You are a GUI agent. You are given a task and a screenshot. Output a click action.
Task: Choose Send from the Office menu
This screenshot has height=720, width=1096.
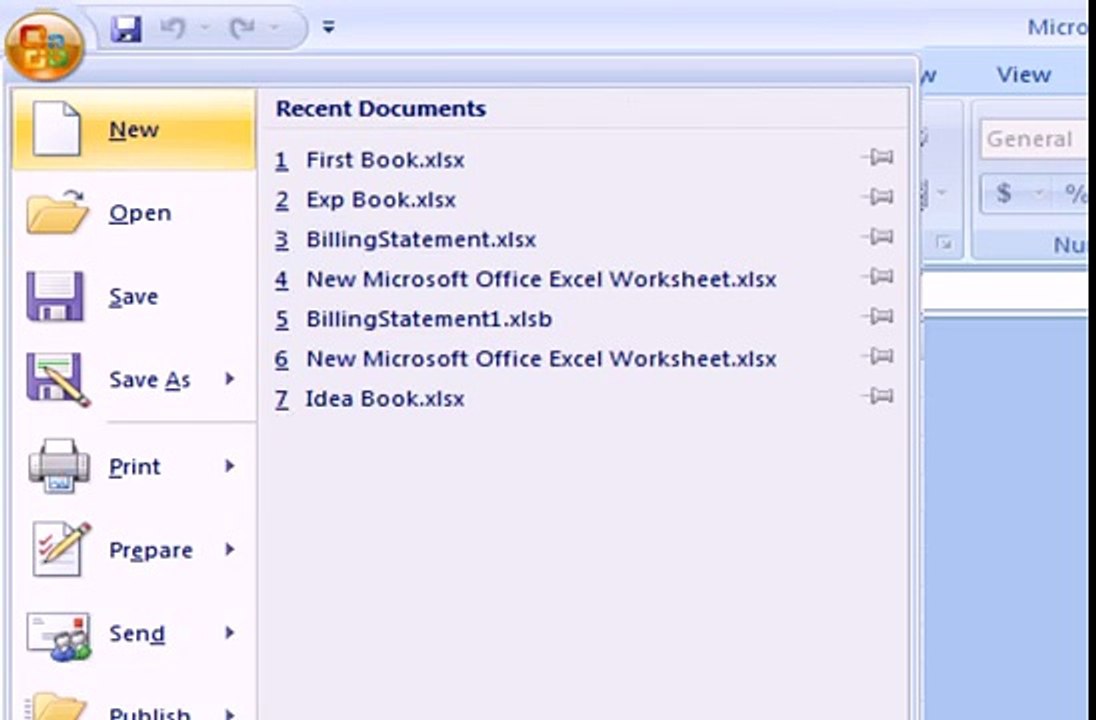[134, 633]
